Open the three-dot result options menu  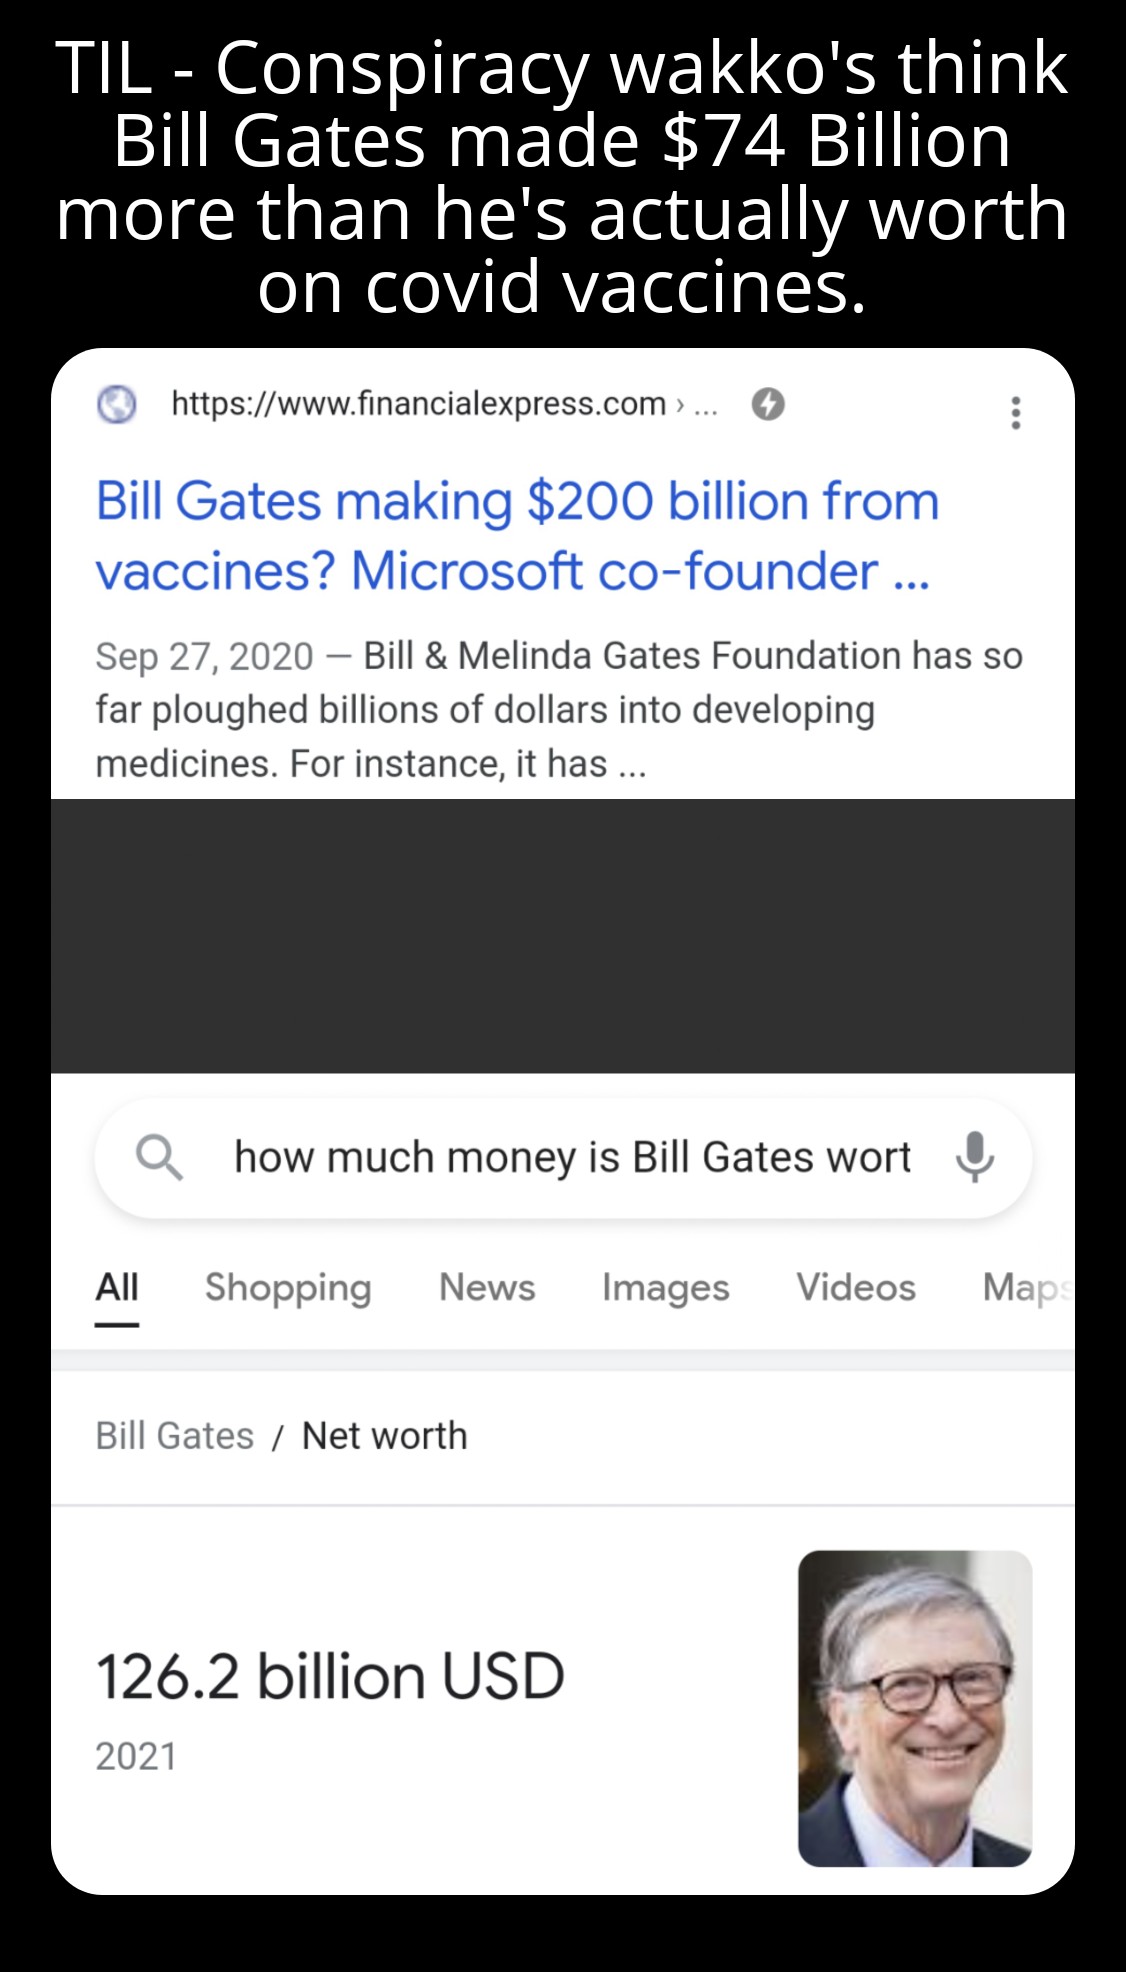(1016, 412)
